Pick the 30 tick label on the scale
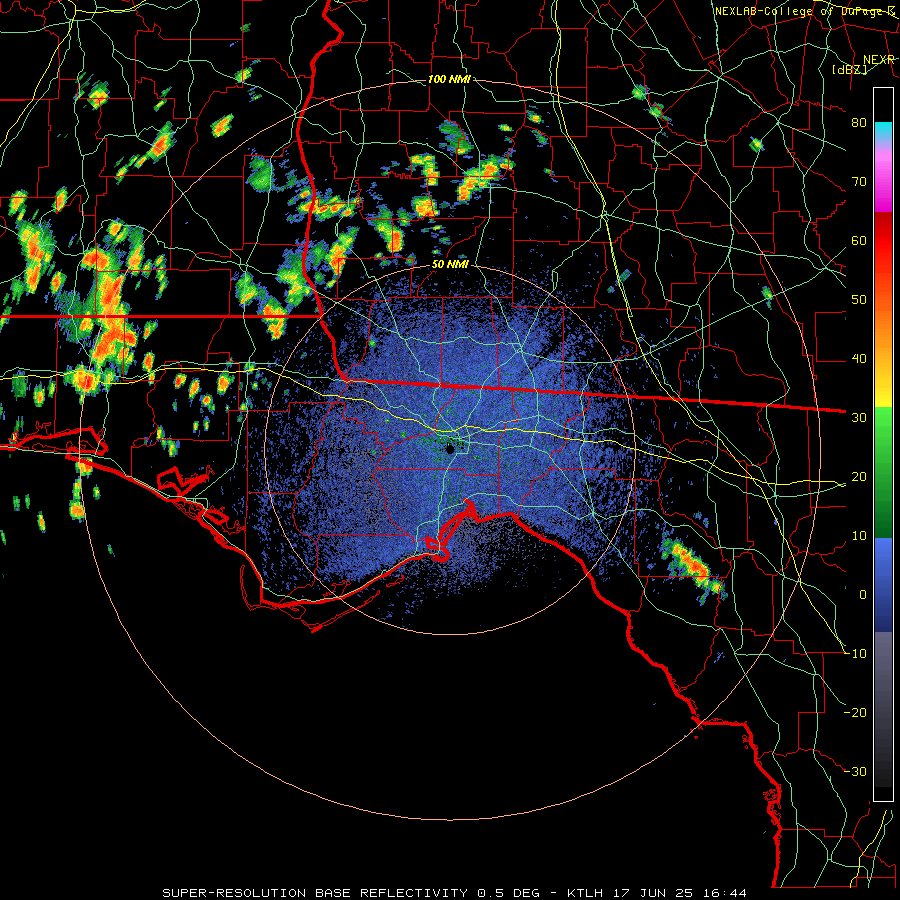Image resolution: width=900 pixels, height=900 pixels. tap(859, 417)
